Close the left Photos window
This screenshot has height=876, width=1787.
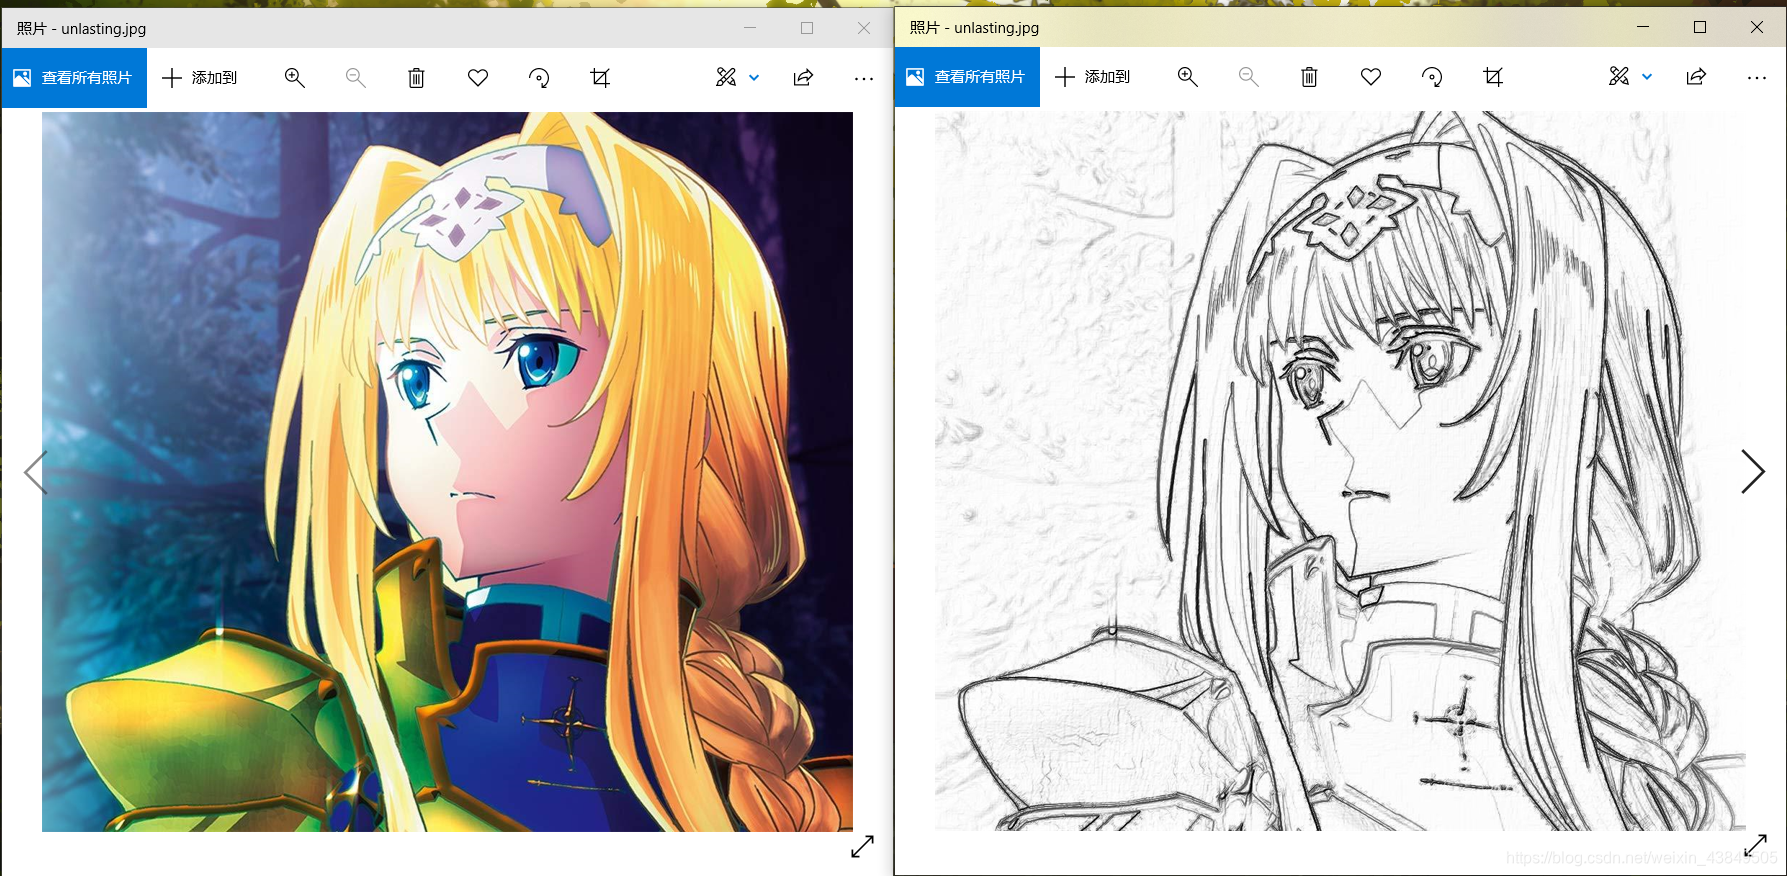point(864,28)
